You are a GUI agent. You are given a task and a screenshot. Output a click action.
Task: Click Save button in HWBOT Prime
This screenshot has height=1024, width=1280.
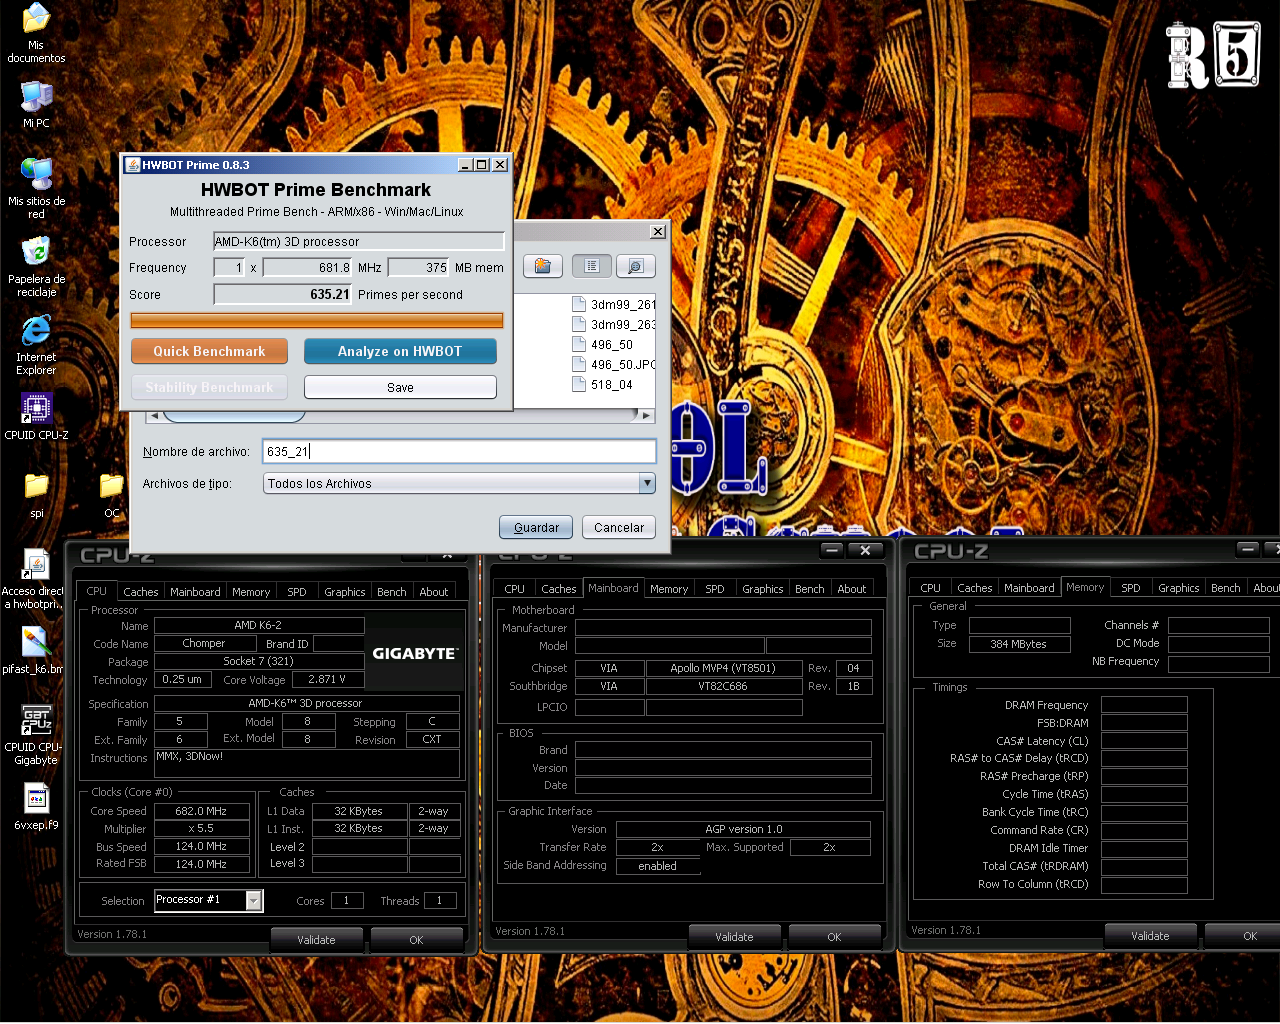[400, 387]
